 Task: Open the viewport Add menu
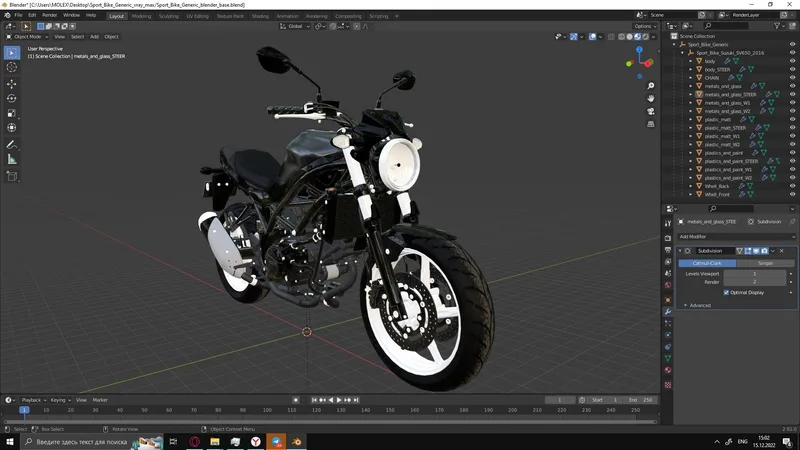click(x=94, y=37)
